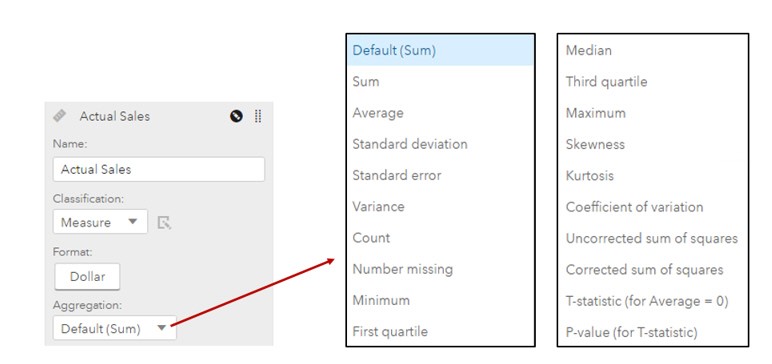The image size is (772, 364).
Task: Click the drag handle dots icon
Action: 258,116
